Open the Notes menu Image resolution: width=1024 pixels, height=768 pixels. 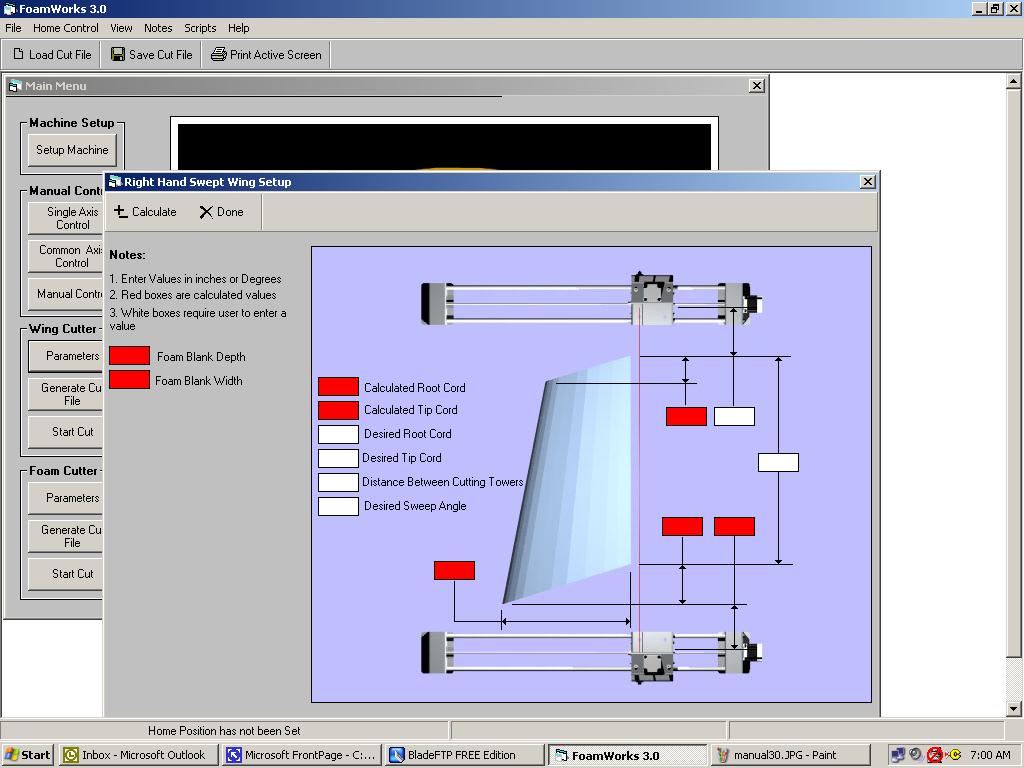(x=157, y=28)
